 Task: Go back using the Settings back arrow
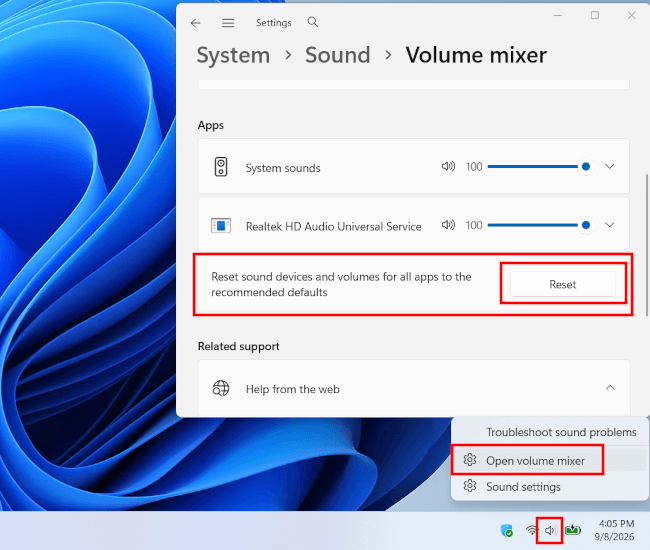196,23
